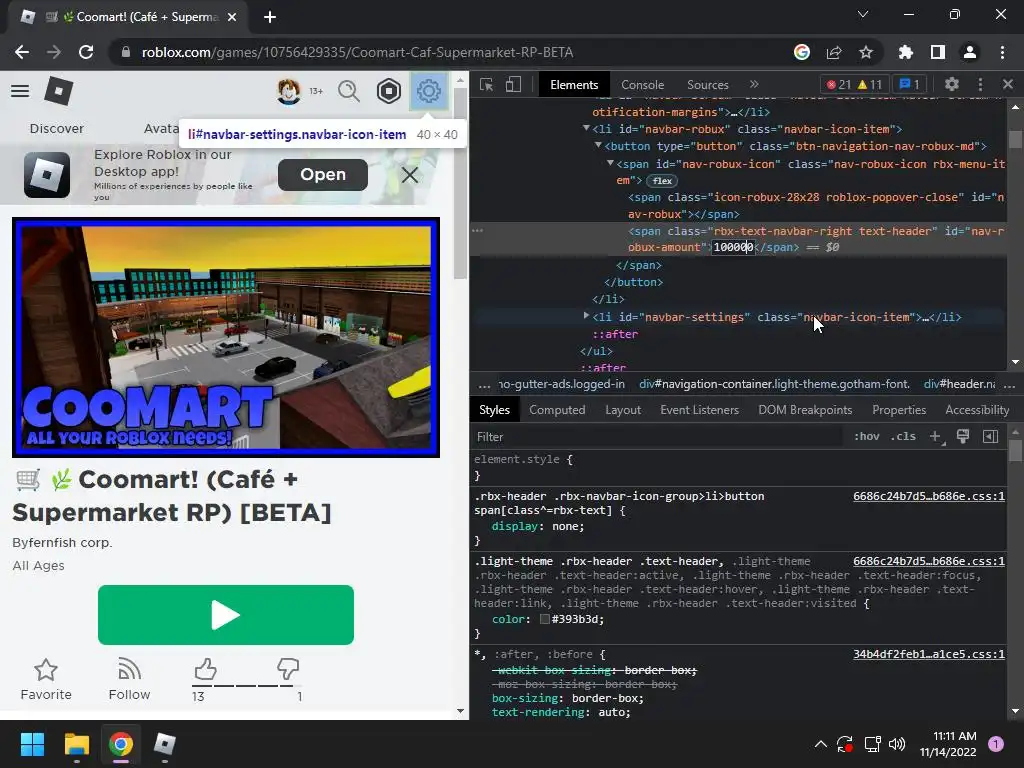Go to the Discover page
1024x768 pixels.
[57, 129]
